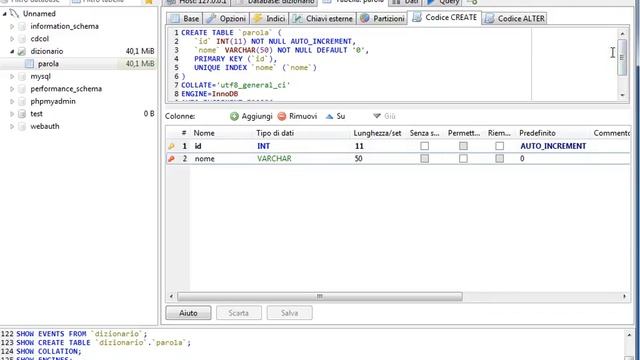This screenshot has height=360, width=640.
Task: Open the Indici tab
Action: pyautogui.click(x=269, y=18)
